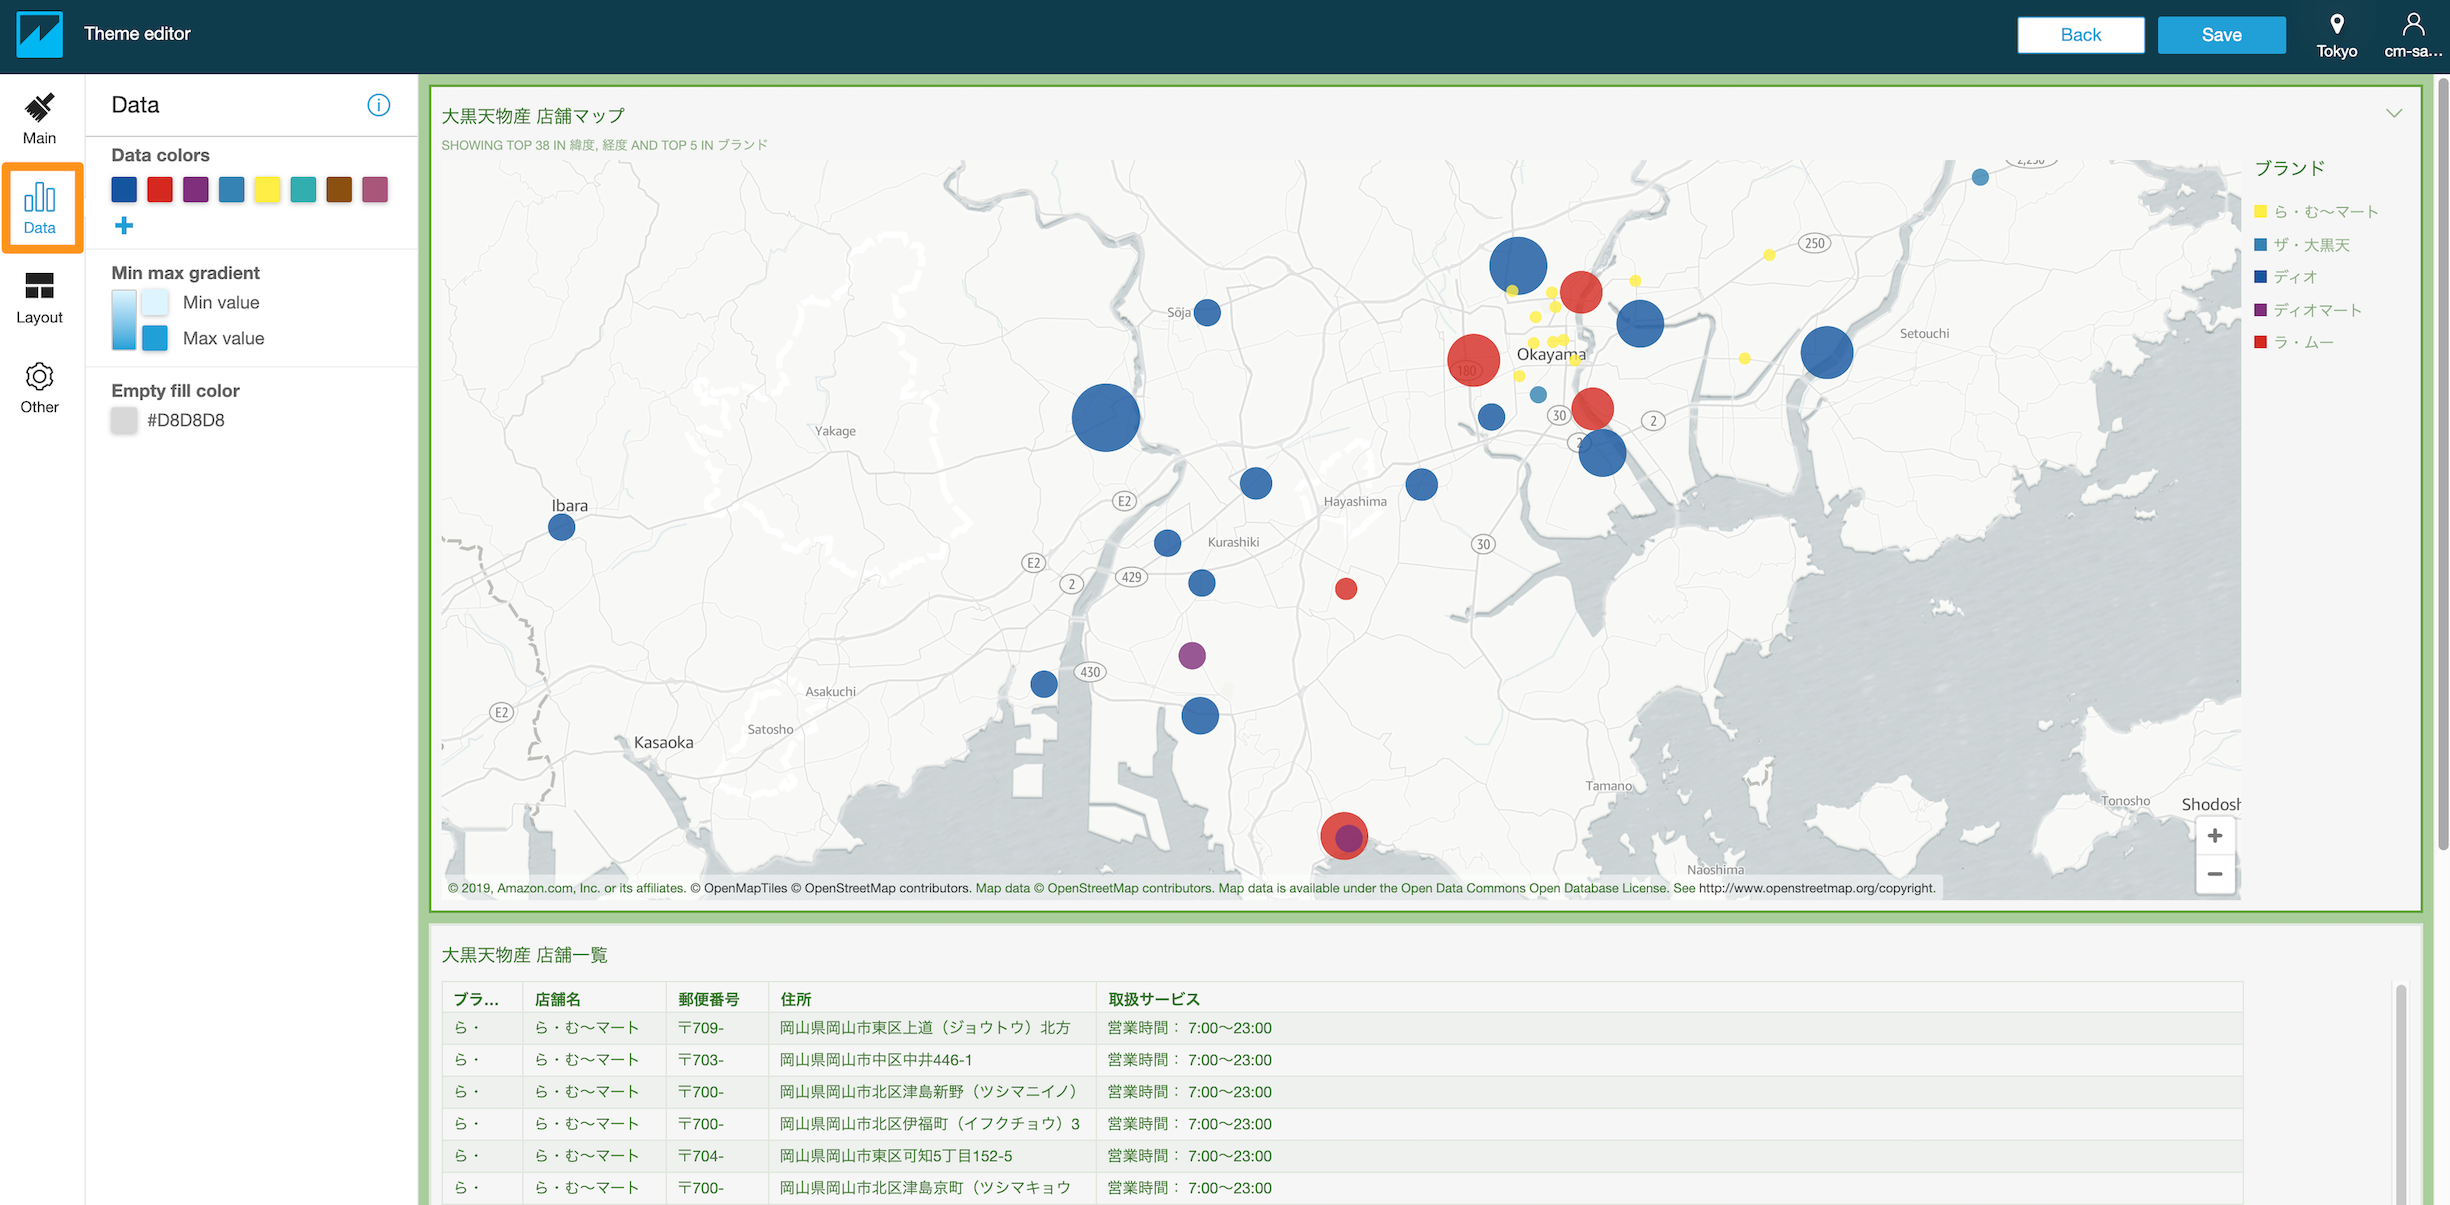The width and height of the screenshot is (2450, 1205).
Task: Click the table's vertical scrollbar
Action: tap(2400, 1094)
